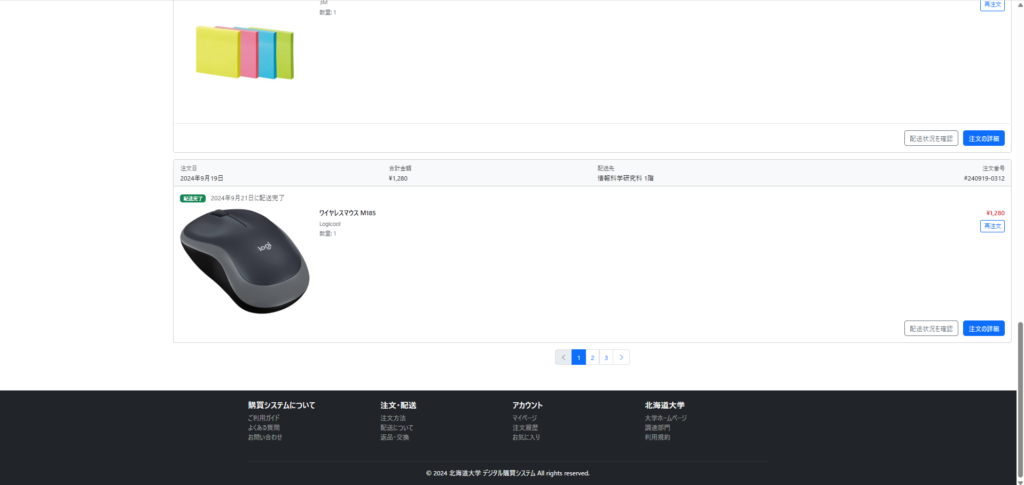Click the next page chevron in pagination

pyautogui.click(x=621, y=357)
